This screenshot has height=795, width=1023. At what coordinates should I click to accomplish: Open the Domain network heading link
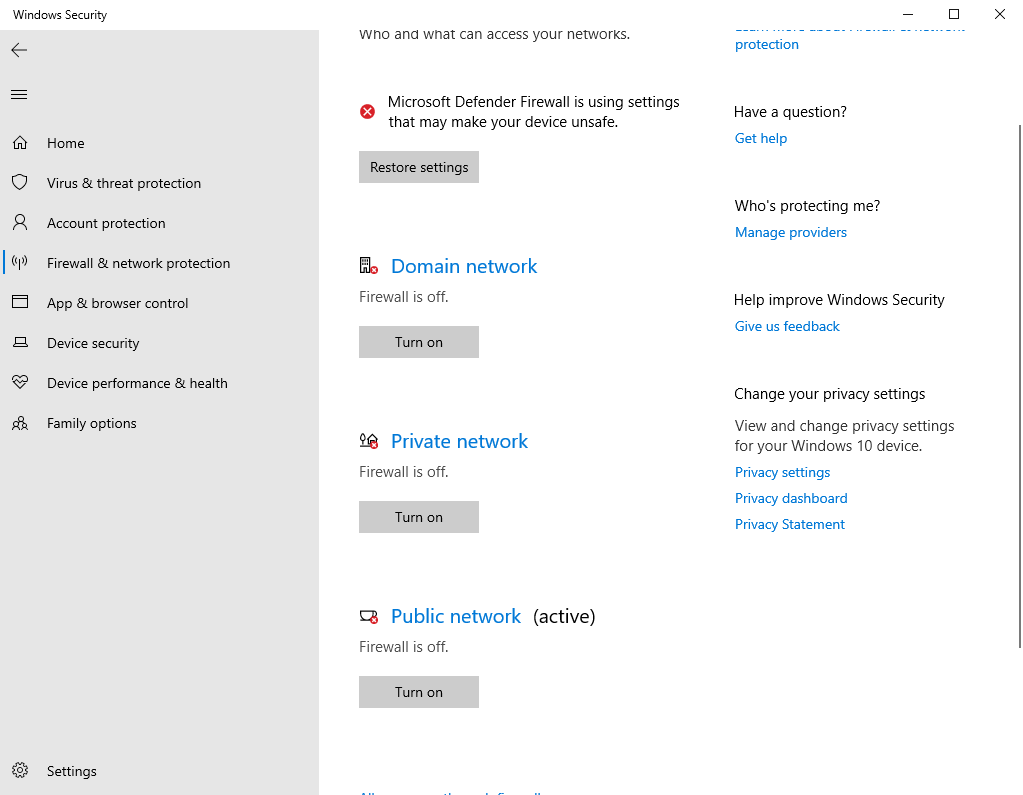tap(464, 266)
